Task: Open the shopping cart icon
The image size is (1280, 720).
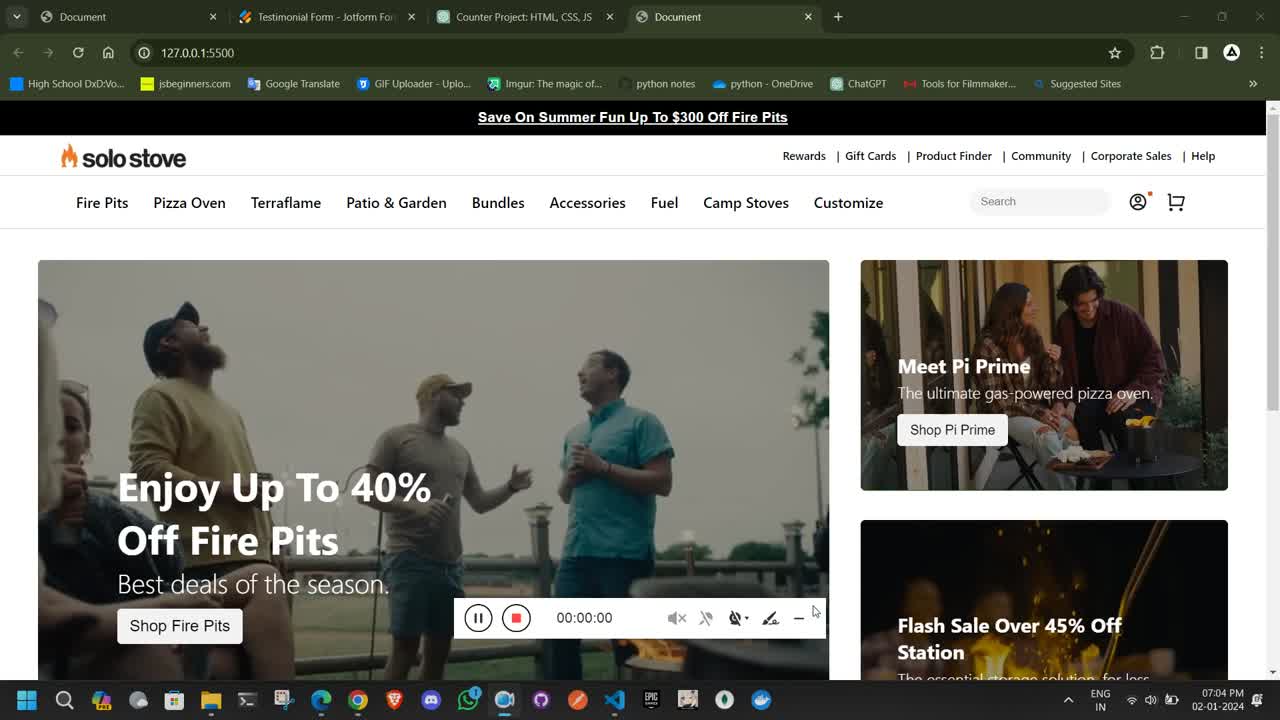Action: (x=1176, y=202)
